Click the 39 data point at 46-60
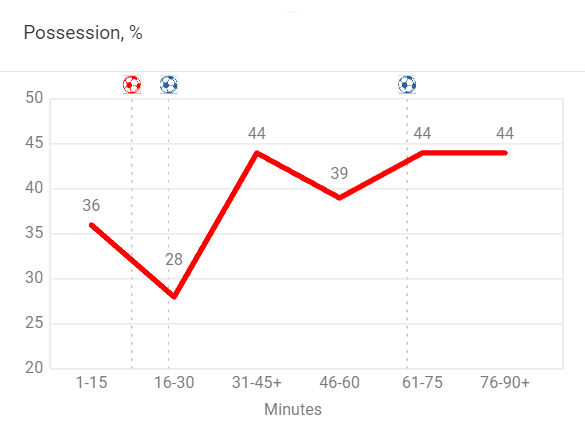Image resolution: width=585 pixels, height=443 pixels. click(x=340, y=198)
